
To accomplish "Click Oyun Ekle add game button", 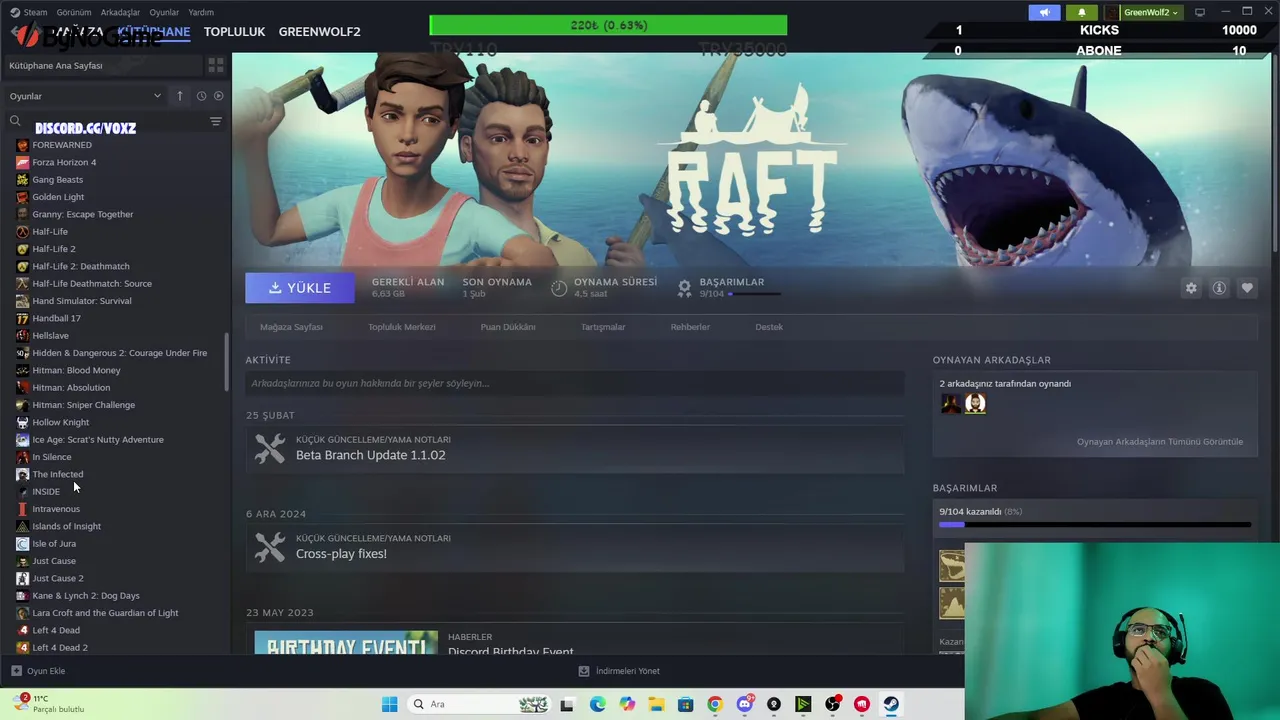I will click(x=38, y=671).
